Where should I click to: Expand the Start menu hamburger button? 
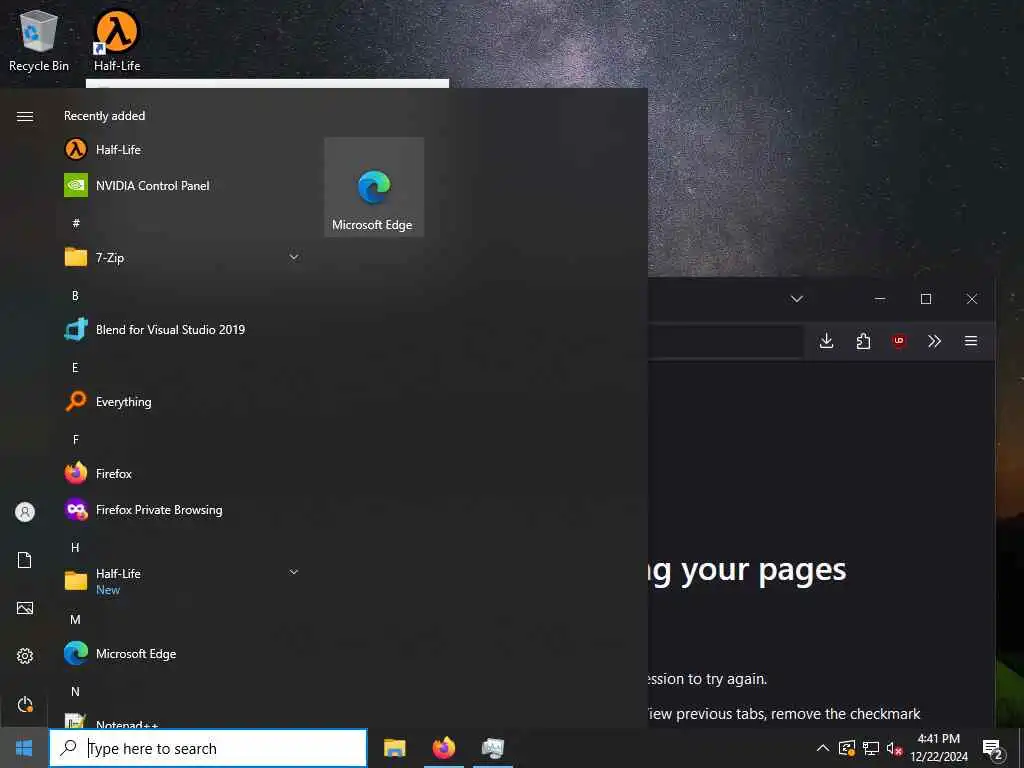click(x=25, y=116)
